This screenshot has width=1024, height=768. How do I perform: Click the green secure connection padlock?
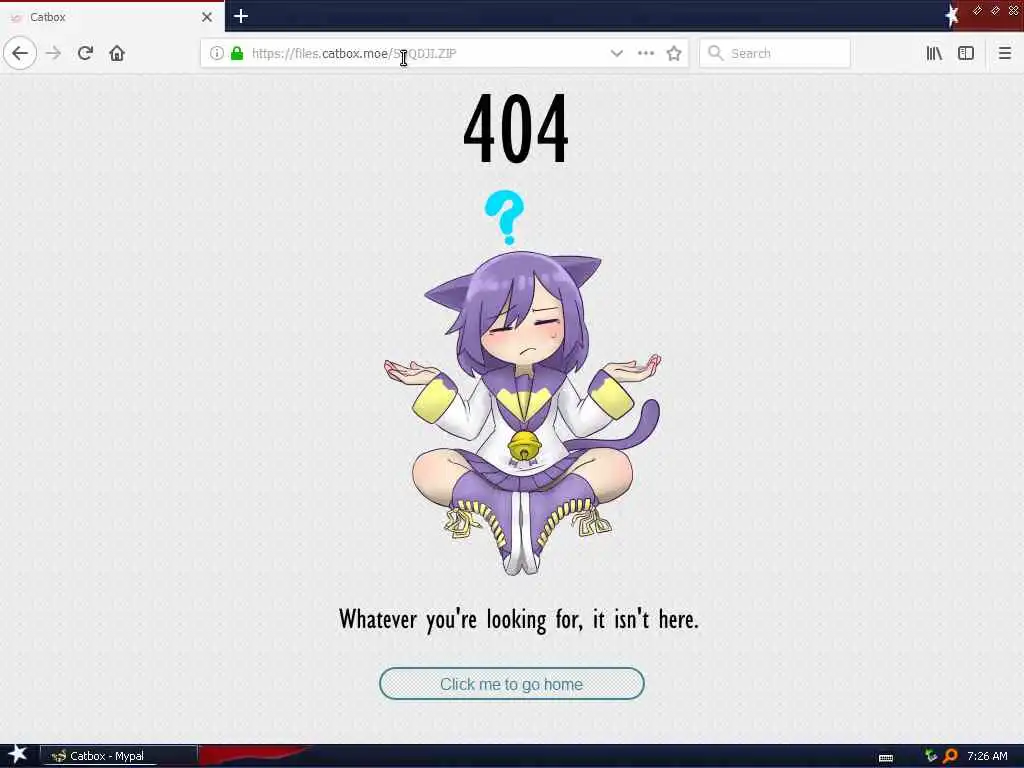coord(237,53)
